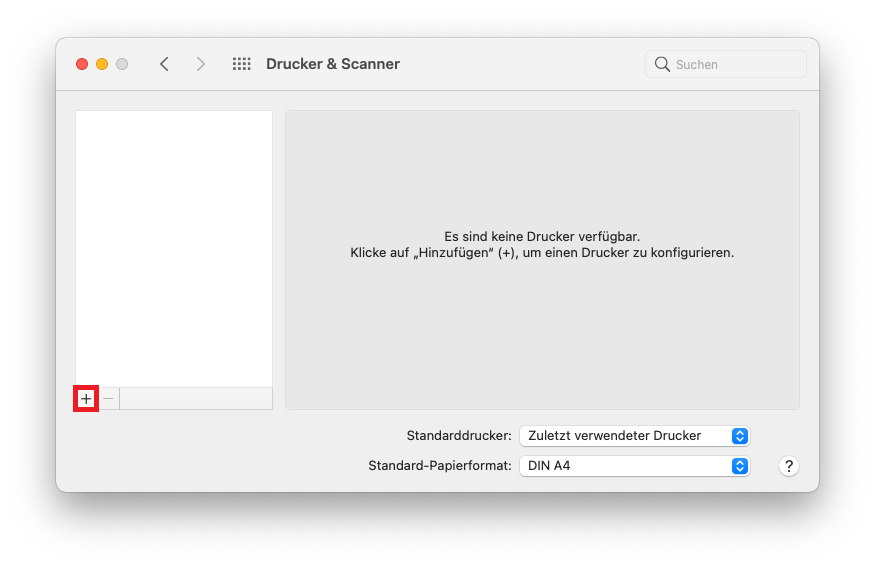Click the "Es sind keine Drucker verfügbar" message
The width and height of the screenshot is (875, 566).
pyautogui.click(x=542, y=237)
